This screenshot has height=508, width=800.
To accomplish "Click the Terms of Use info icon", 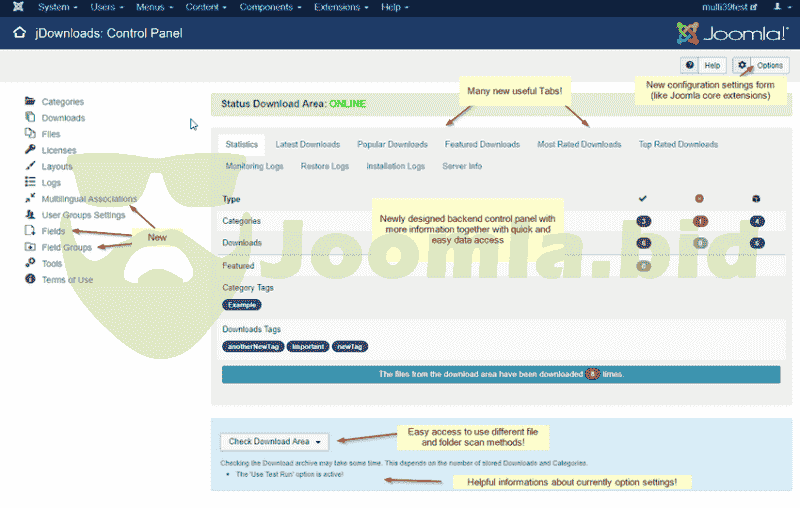I will [30, 279].
